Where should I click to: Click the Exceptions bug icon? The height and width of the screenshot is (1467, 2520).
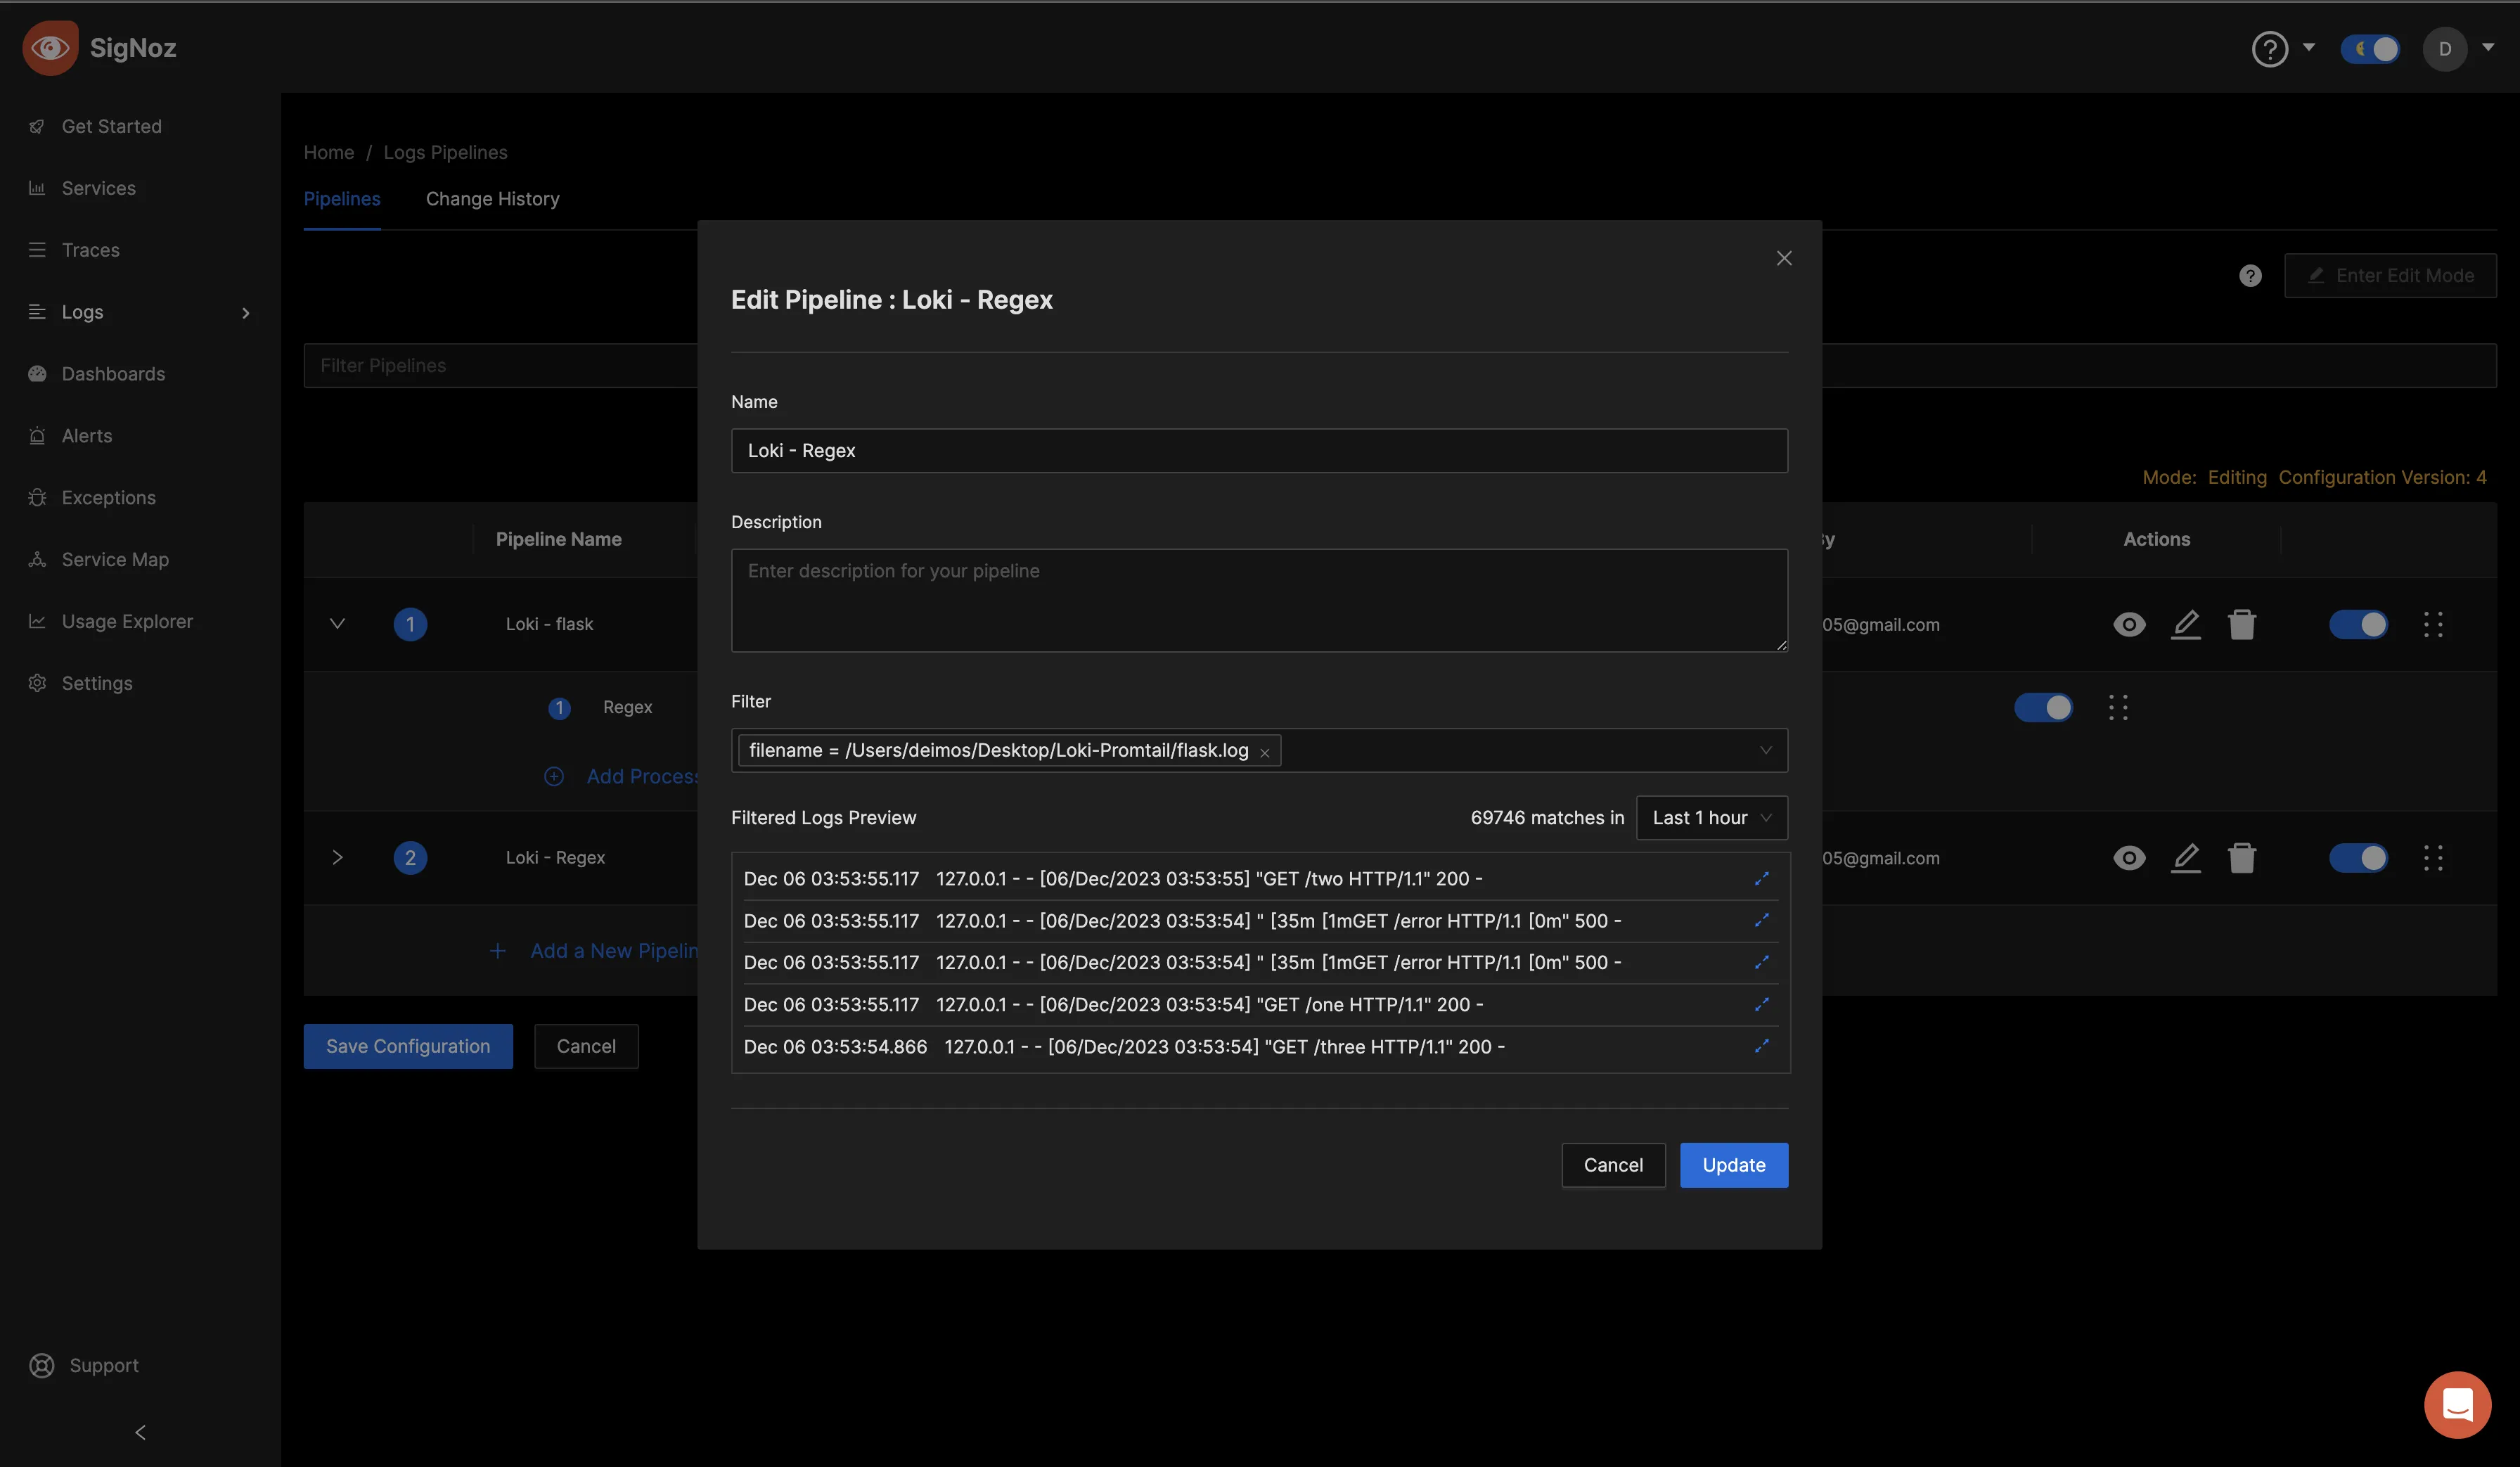[x=37, y=497]
